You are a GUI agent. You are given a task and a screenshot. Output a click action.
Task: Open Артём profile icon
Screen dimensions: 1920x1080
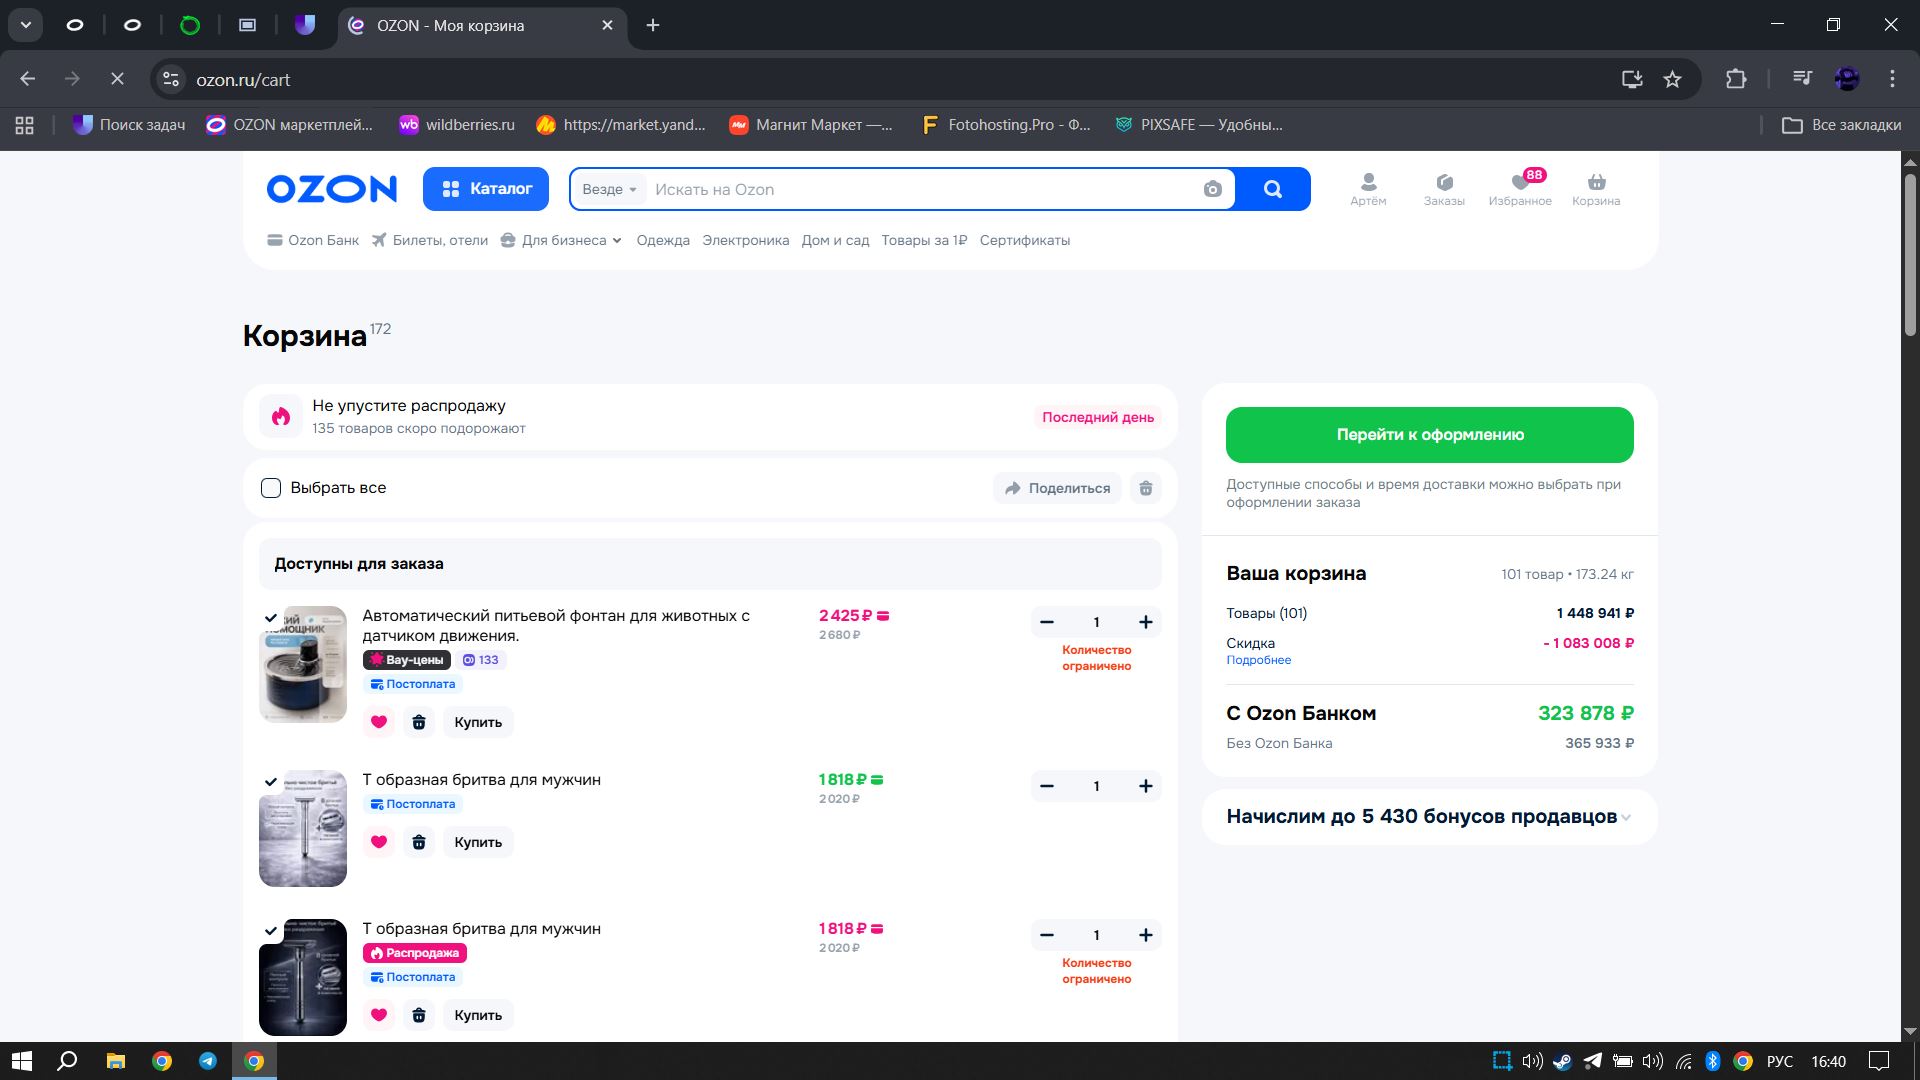(1368, 188)
